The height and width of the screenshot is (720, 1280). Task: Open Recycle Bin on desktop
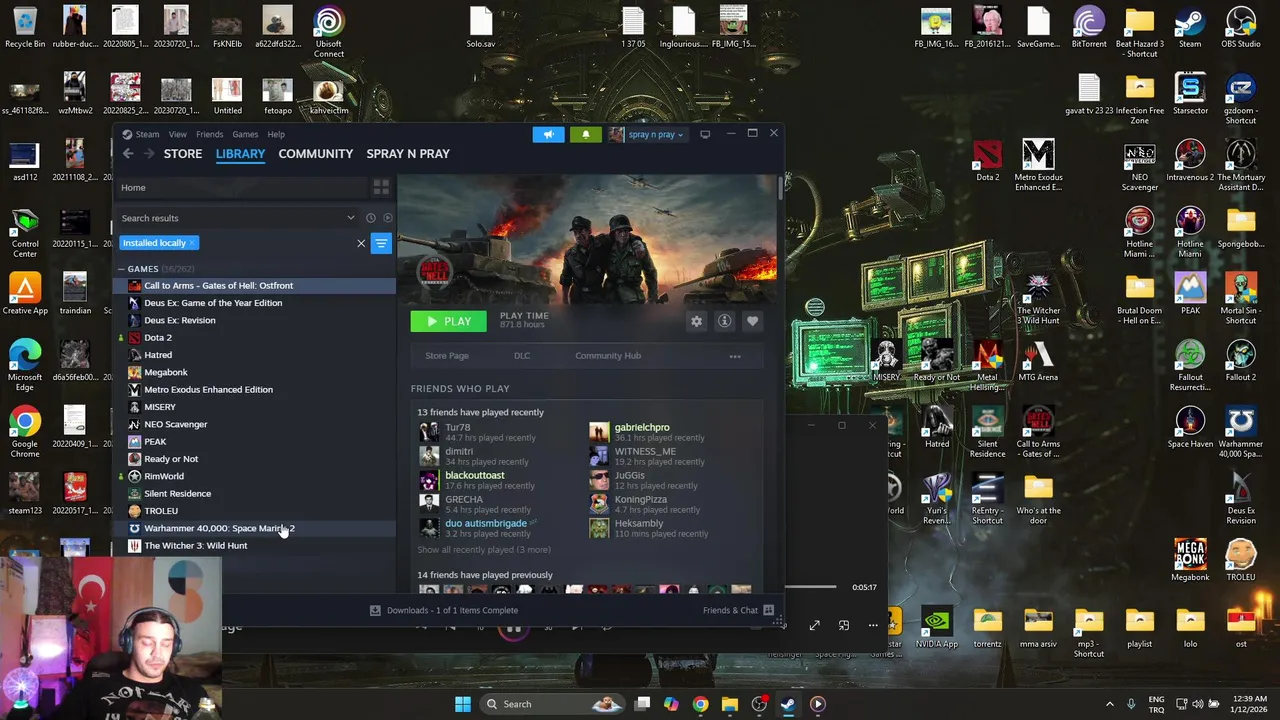click(x=25, y=28)
